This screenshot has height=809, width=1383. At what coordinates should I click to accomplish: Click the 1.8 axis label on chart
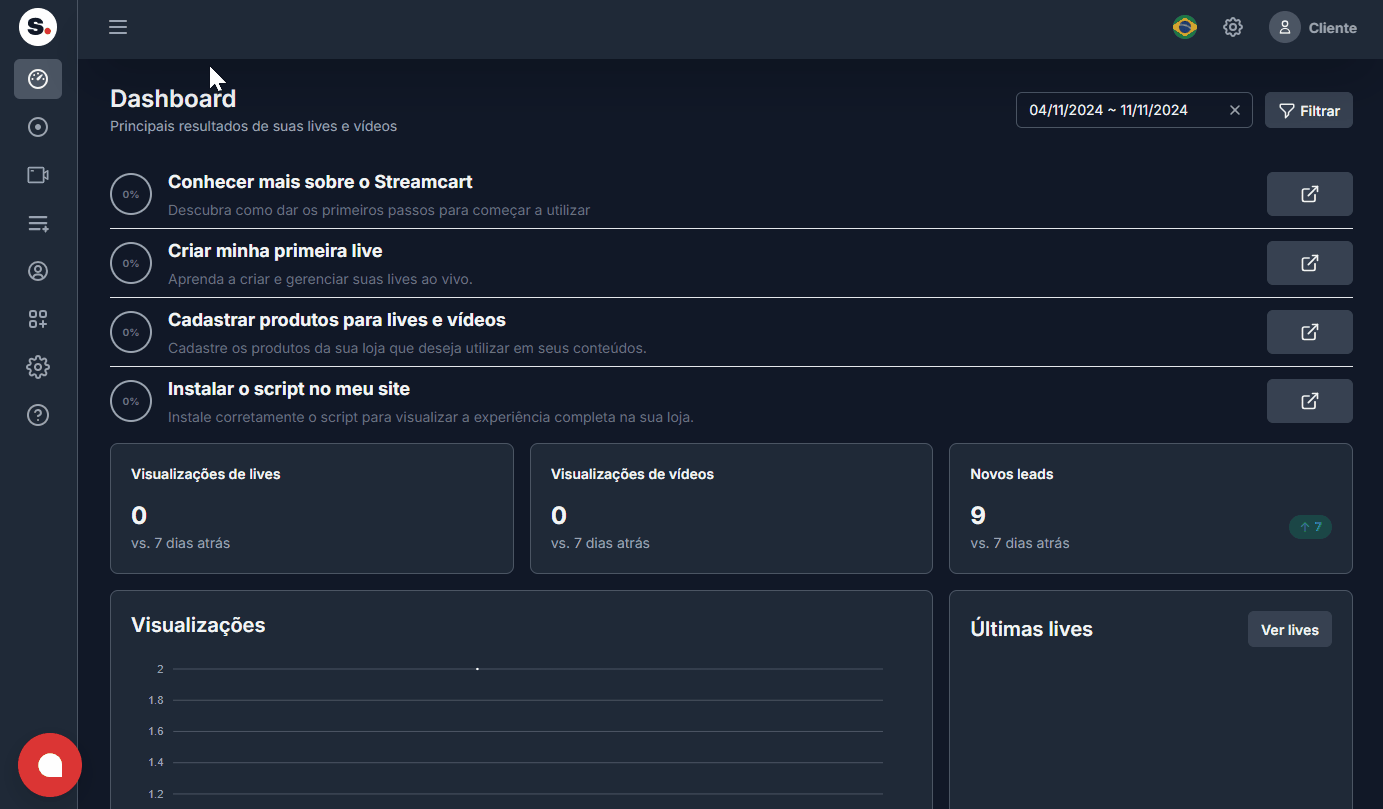click(x=155, y=700)
